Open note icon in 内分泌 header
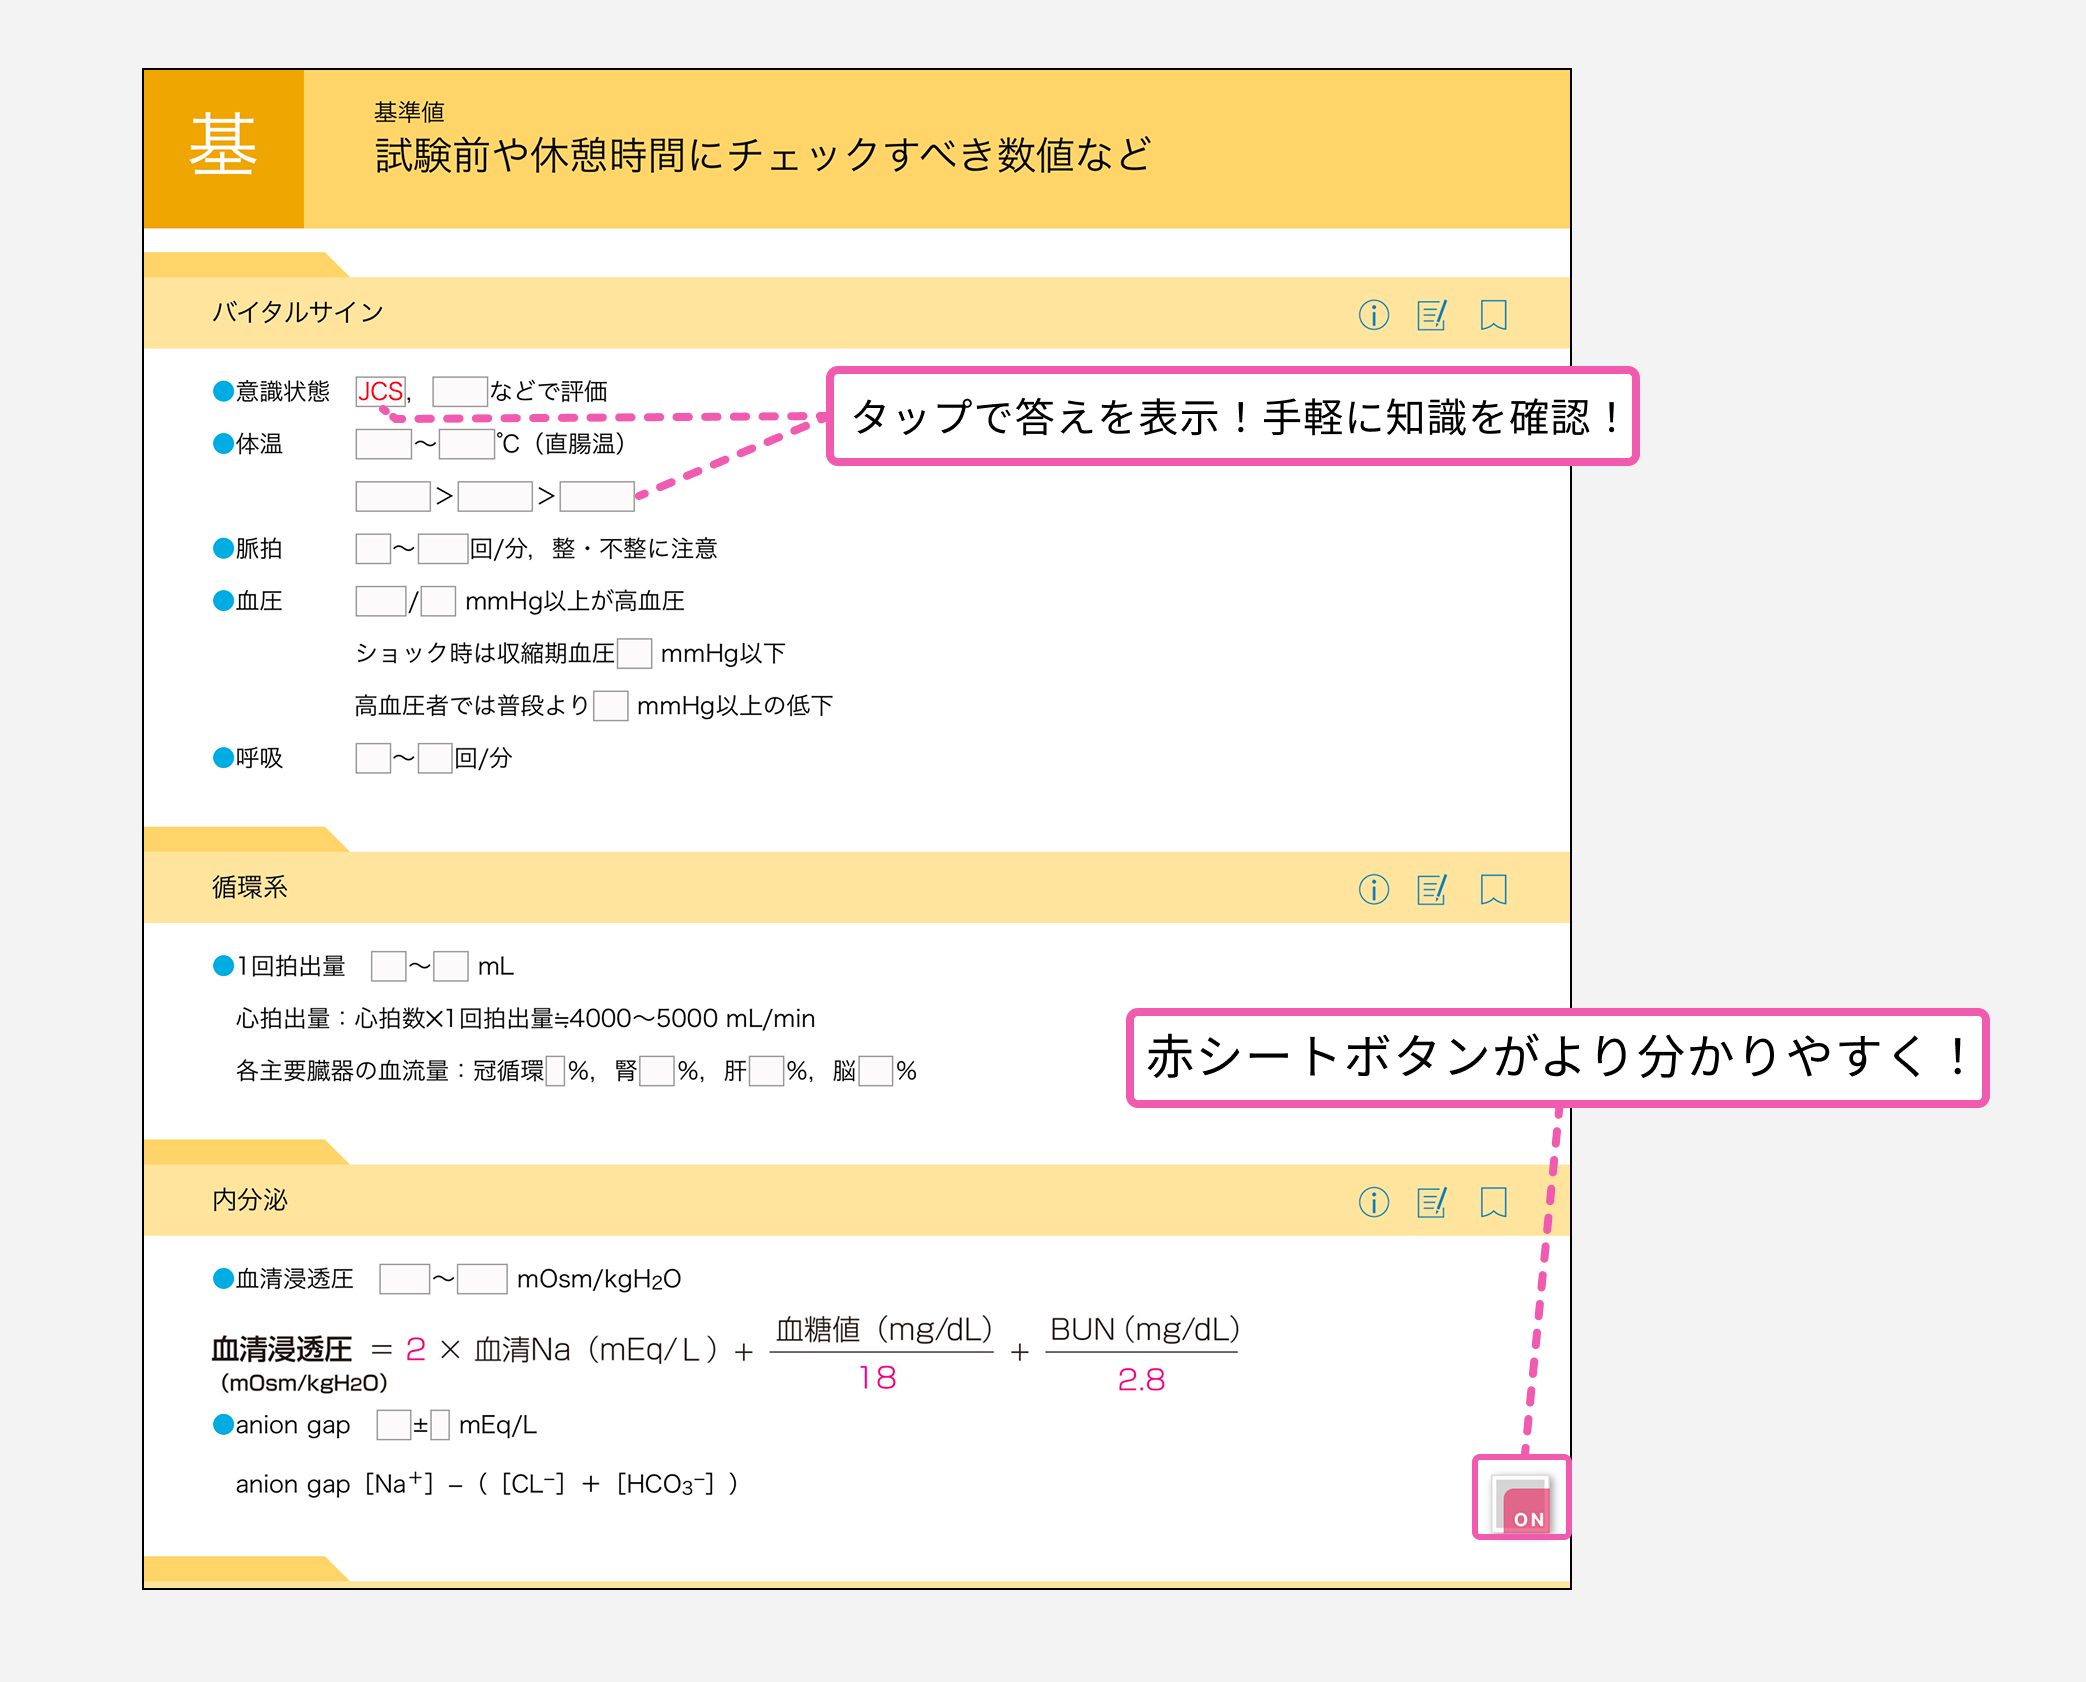Viewport: 2086px width, 1682px height. [1432, 1202]
